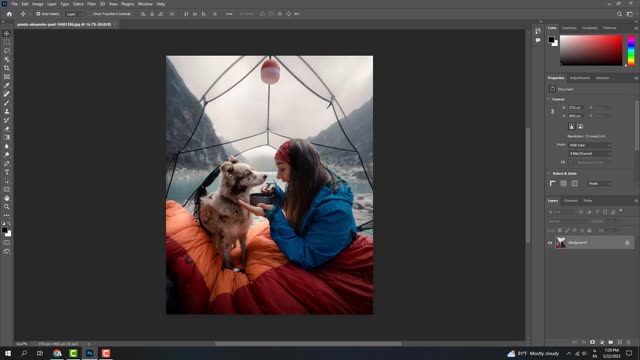Select the Eyedropper tool
This screenshot has width=640, height=360.
pos(7,85)
